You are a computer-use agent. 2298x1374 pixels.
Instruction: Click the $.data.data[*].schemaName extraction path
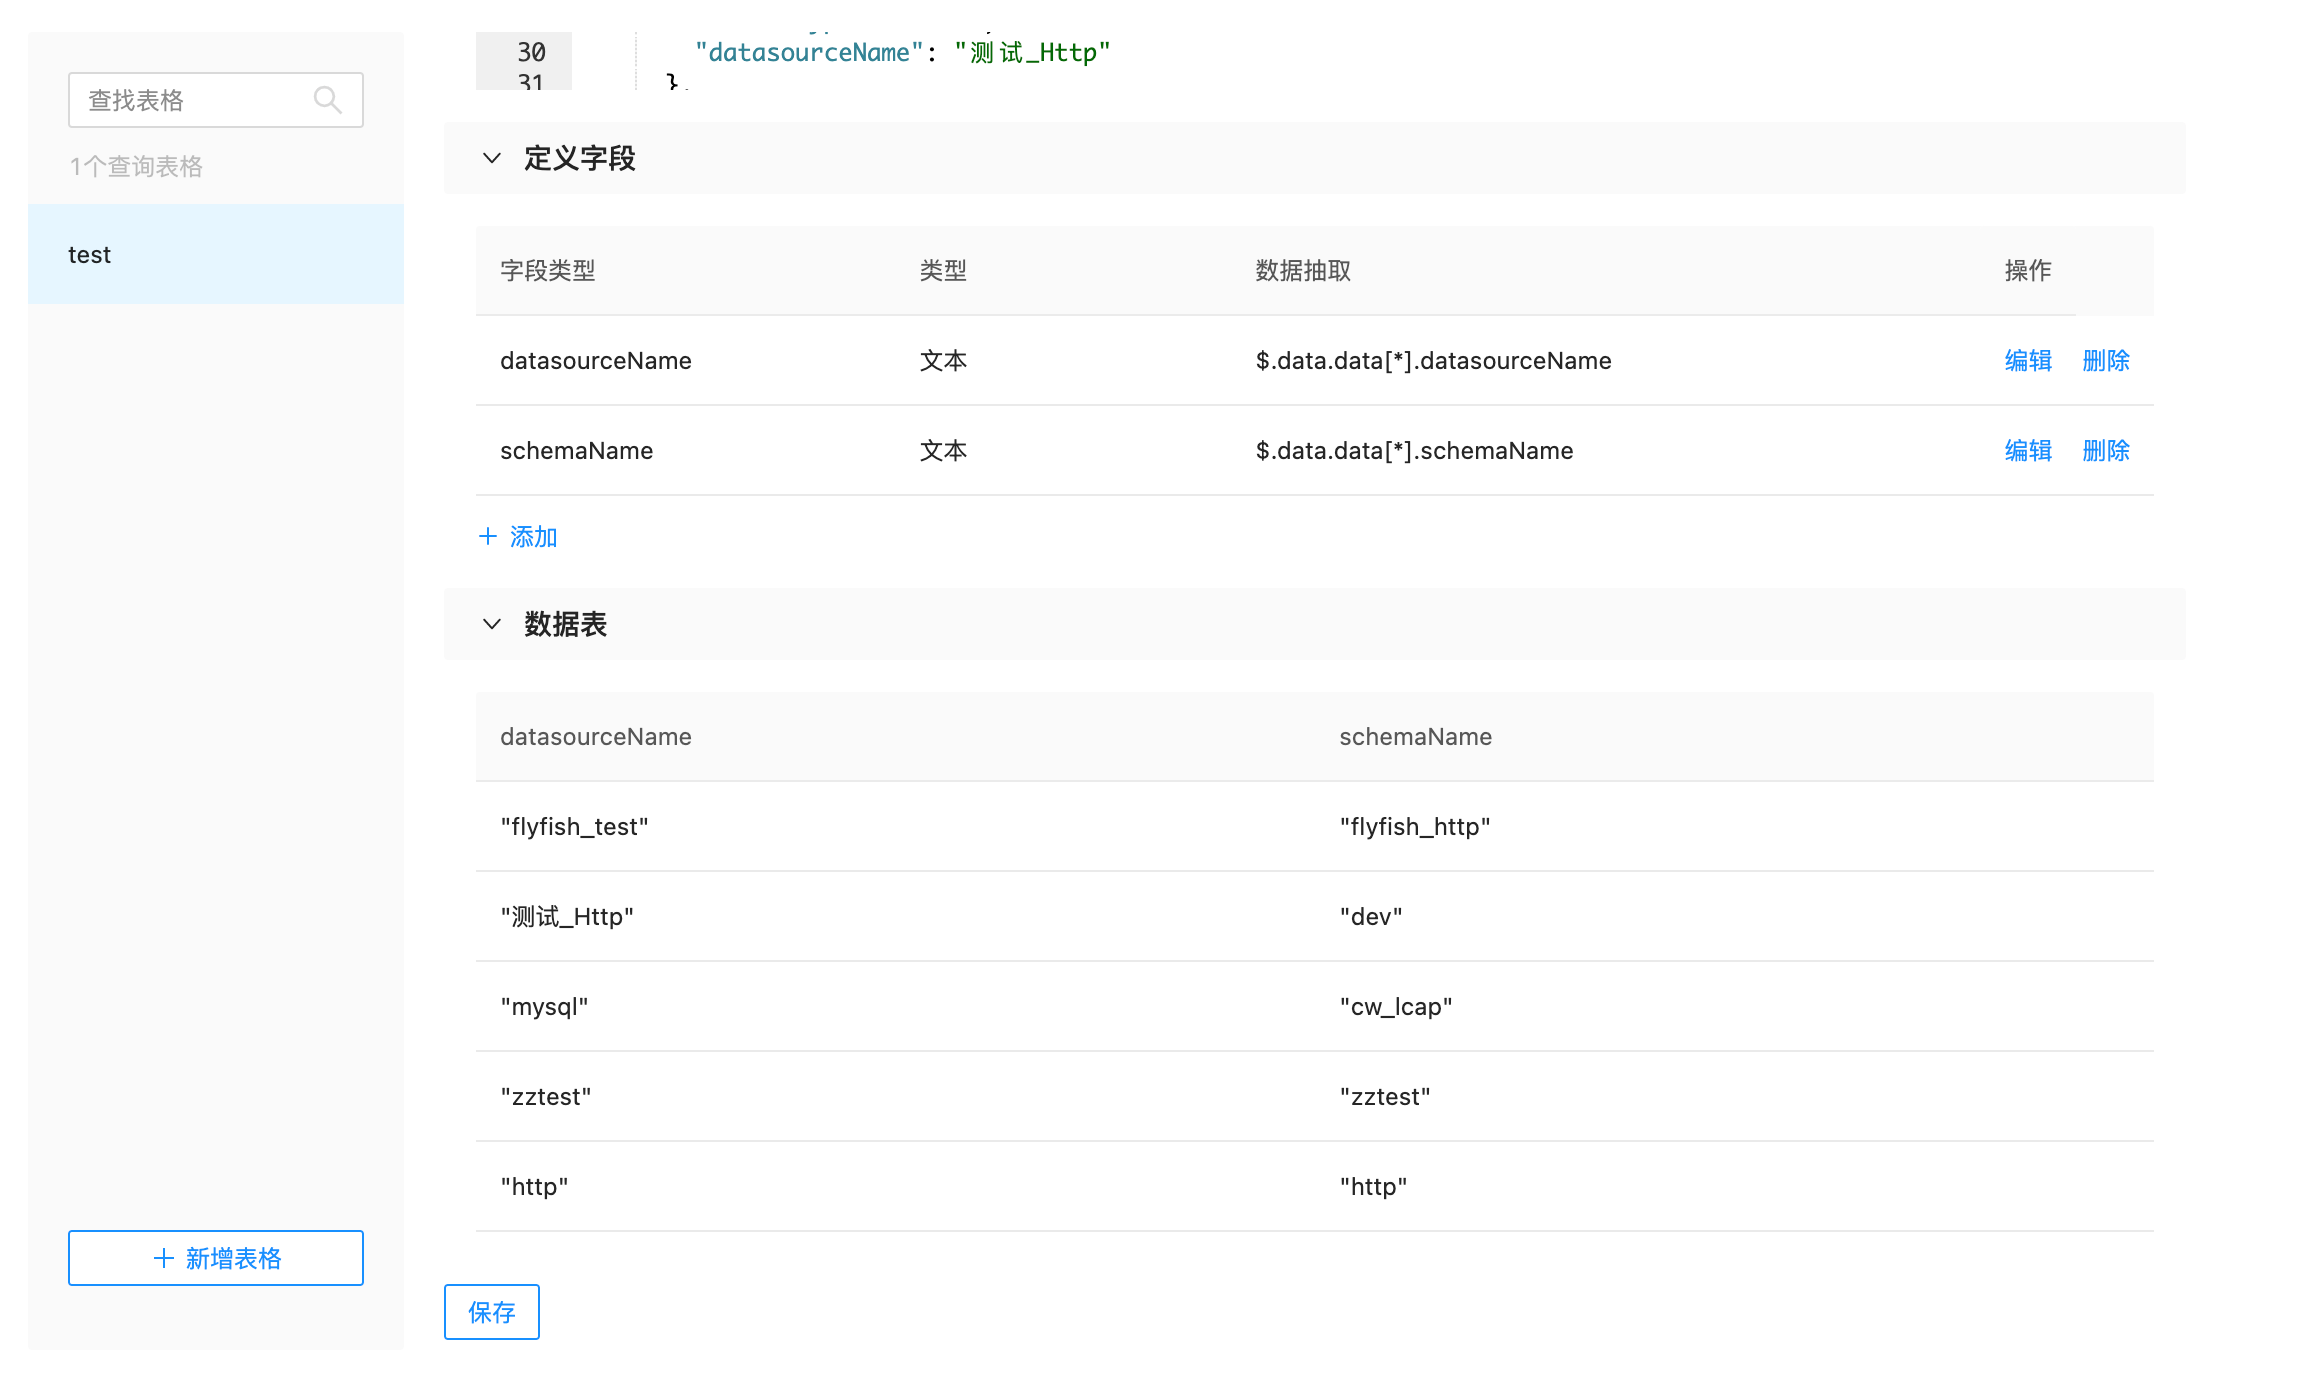[x=1414, y=451]
